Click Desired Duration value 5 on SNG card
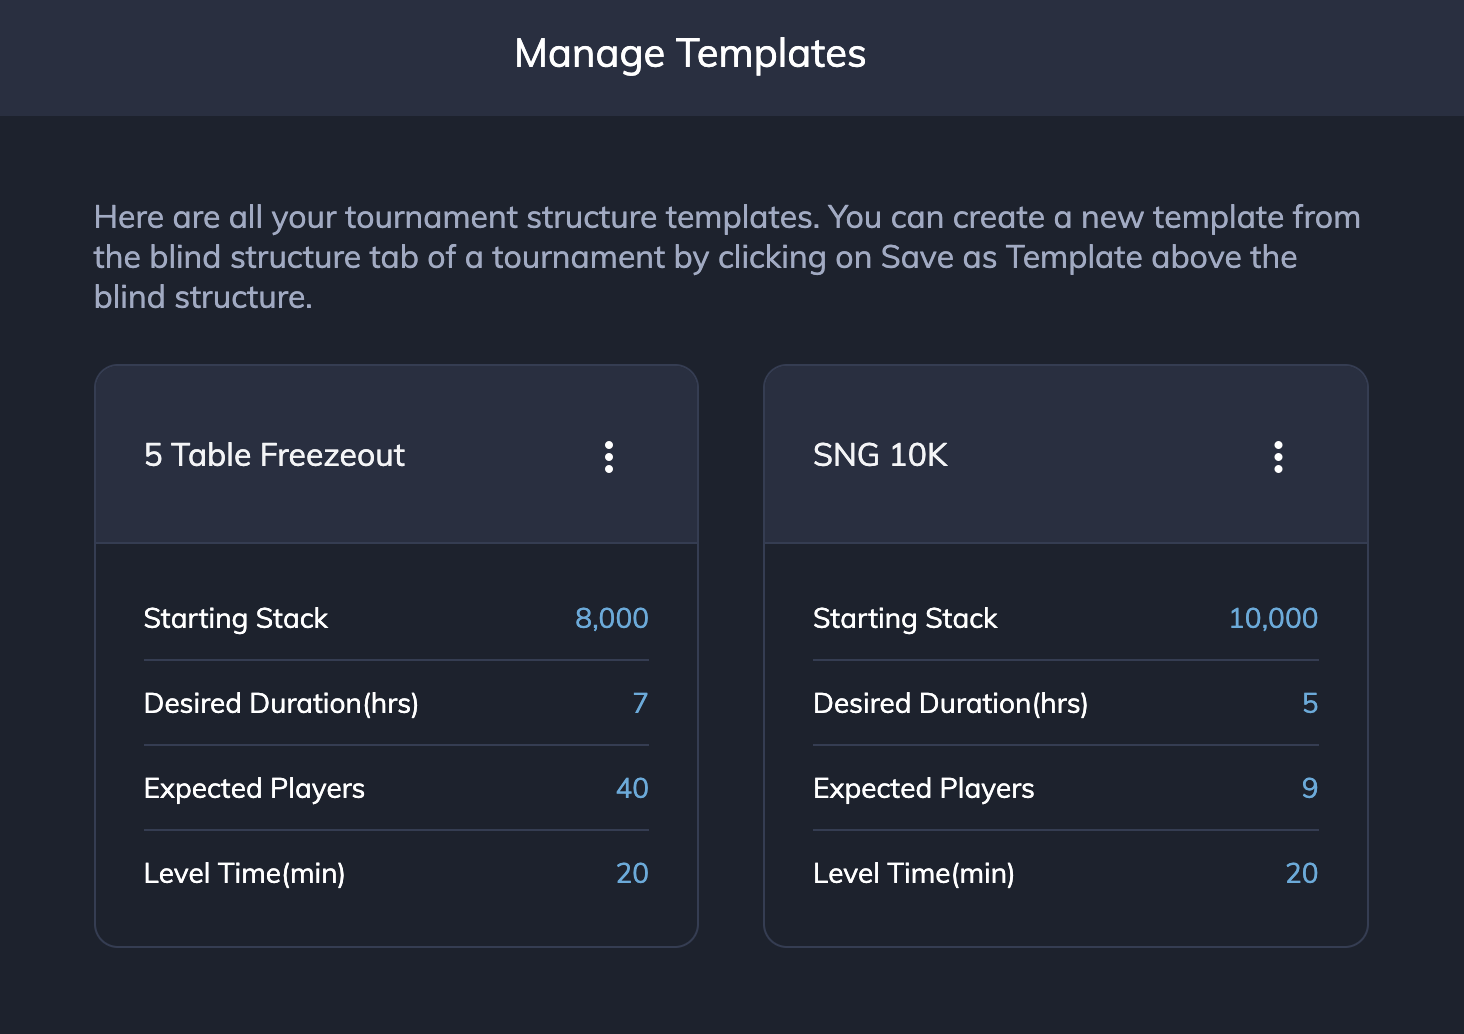Viewport: 1464px width, 1034px height. tap(1310, 703)
